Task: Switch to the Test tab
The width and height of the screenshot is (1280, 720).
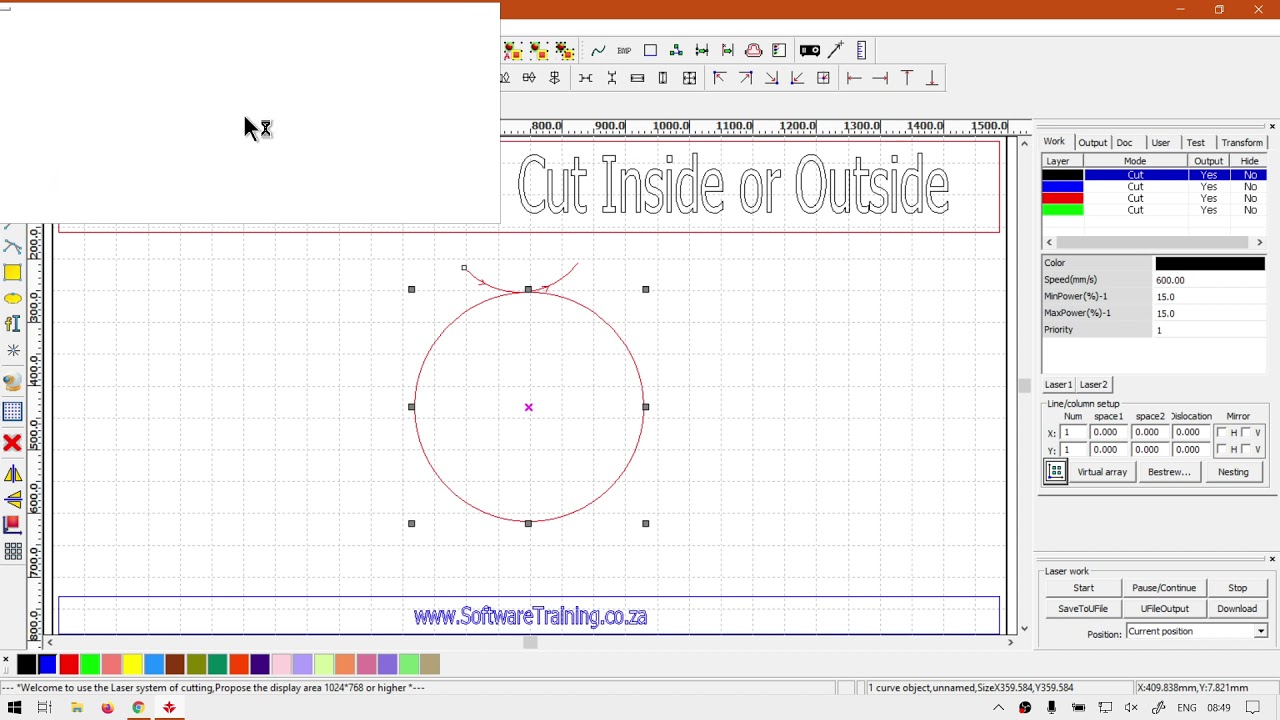Action: [1195, 143]
